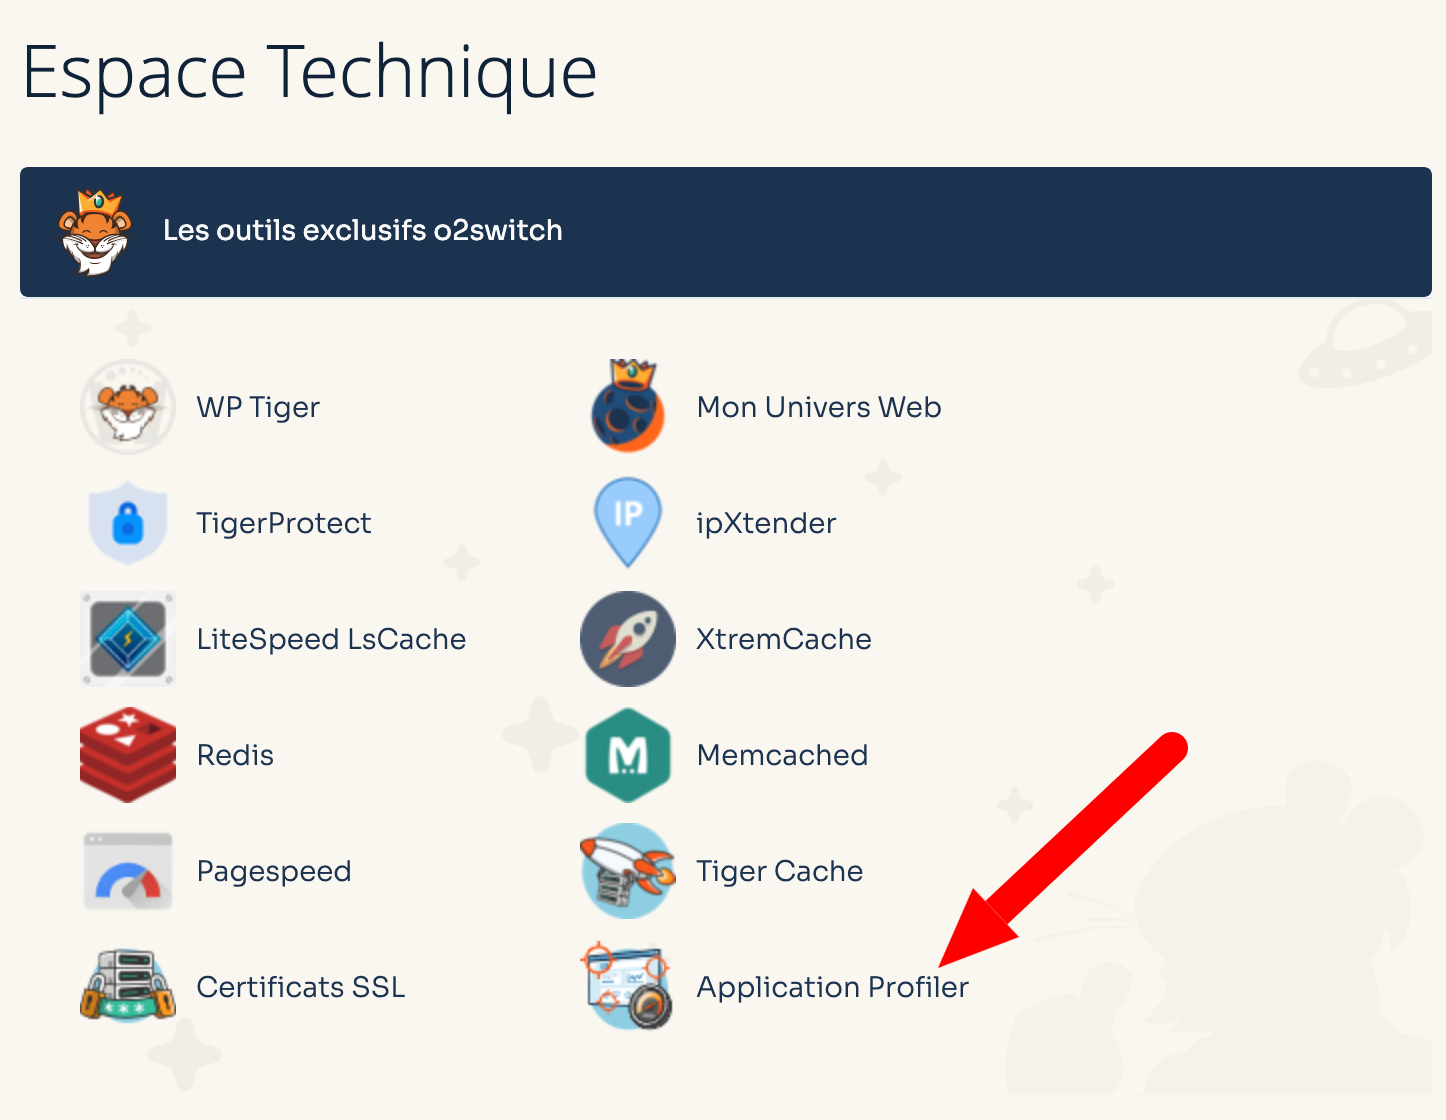Click the Redis red cube icon
1446x1120 pixels.
click(x=128, y=755)
